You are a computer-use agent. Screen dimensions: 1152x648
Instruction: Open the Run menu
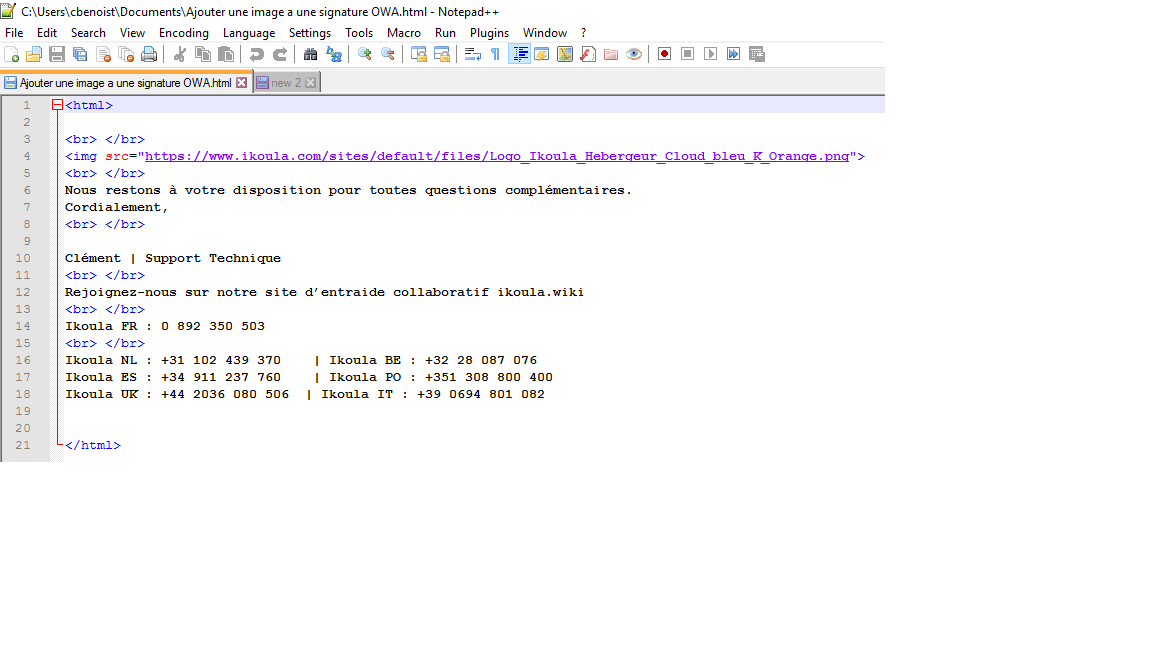pyautogui.click(x=445, y=33)
